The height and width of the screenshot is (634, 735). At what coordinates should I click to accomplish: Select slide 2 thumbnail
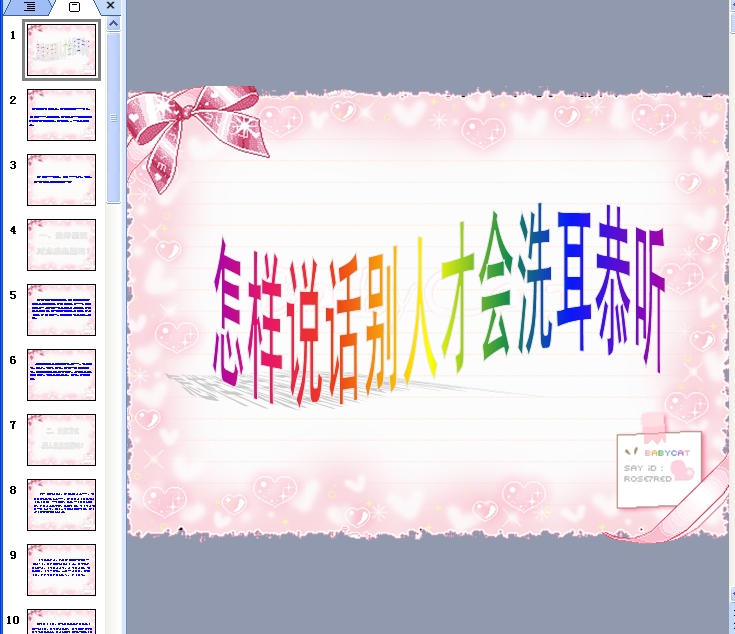tap(61, 115)
